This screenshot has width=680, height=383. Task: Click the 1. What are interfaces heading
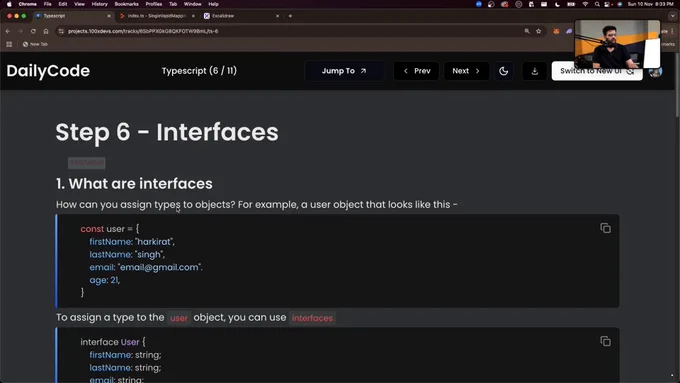pyautogui.click(x=134, y=183)
